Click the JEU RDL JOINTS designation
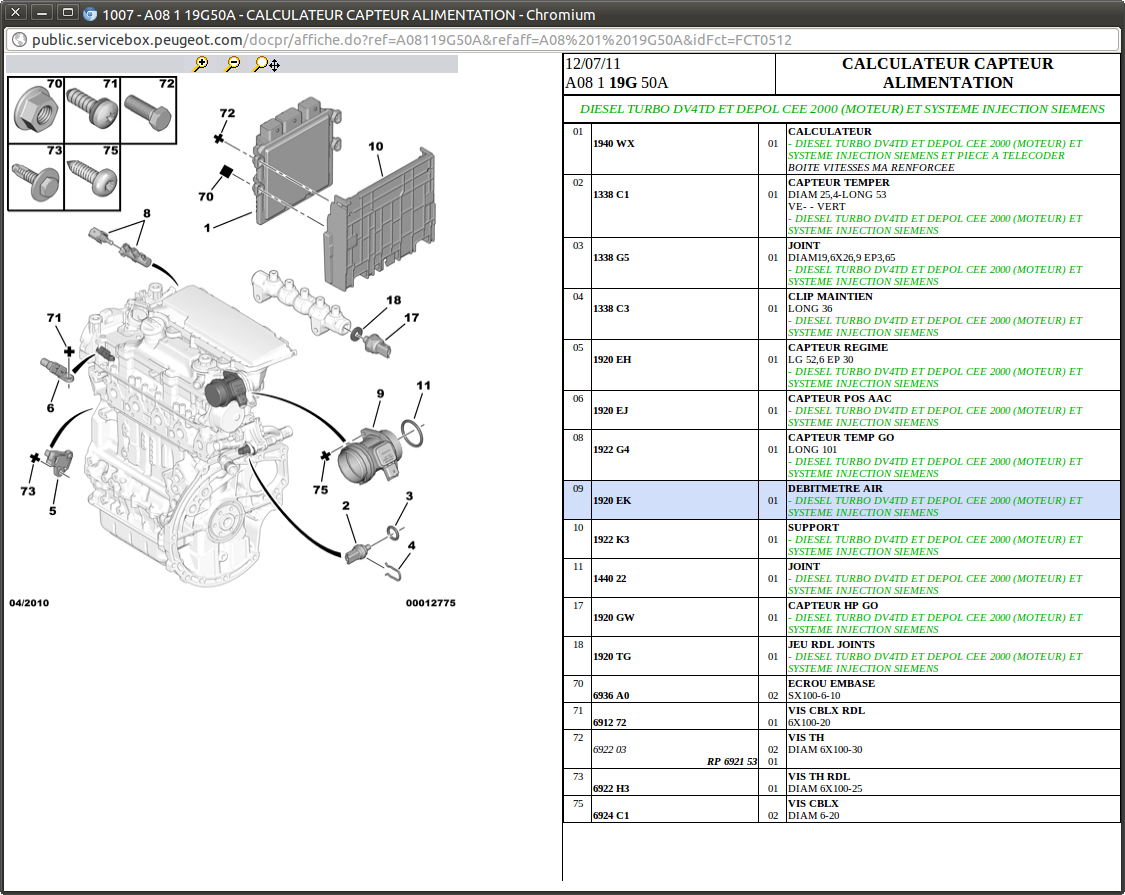 click(x=832, y=645)
